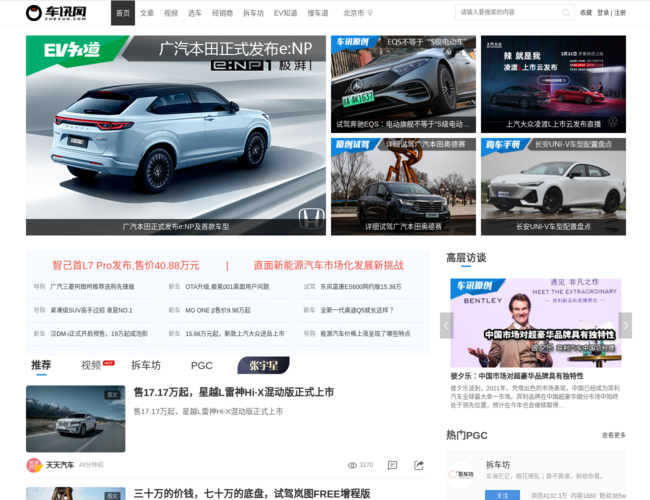650x500 pixels.
Task: Open comments icon on 星越L article
Action: (392, 465)
